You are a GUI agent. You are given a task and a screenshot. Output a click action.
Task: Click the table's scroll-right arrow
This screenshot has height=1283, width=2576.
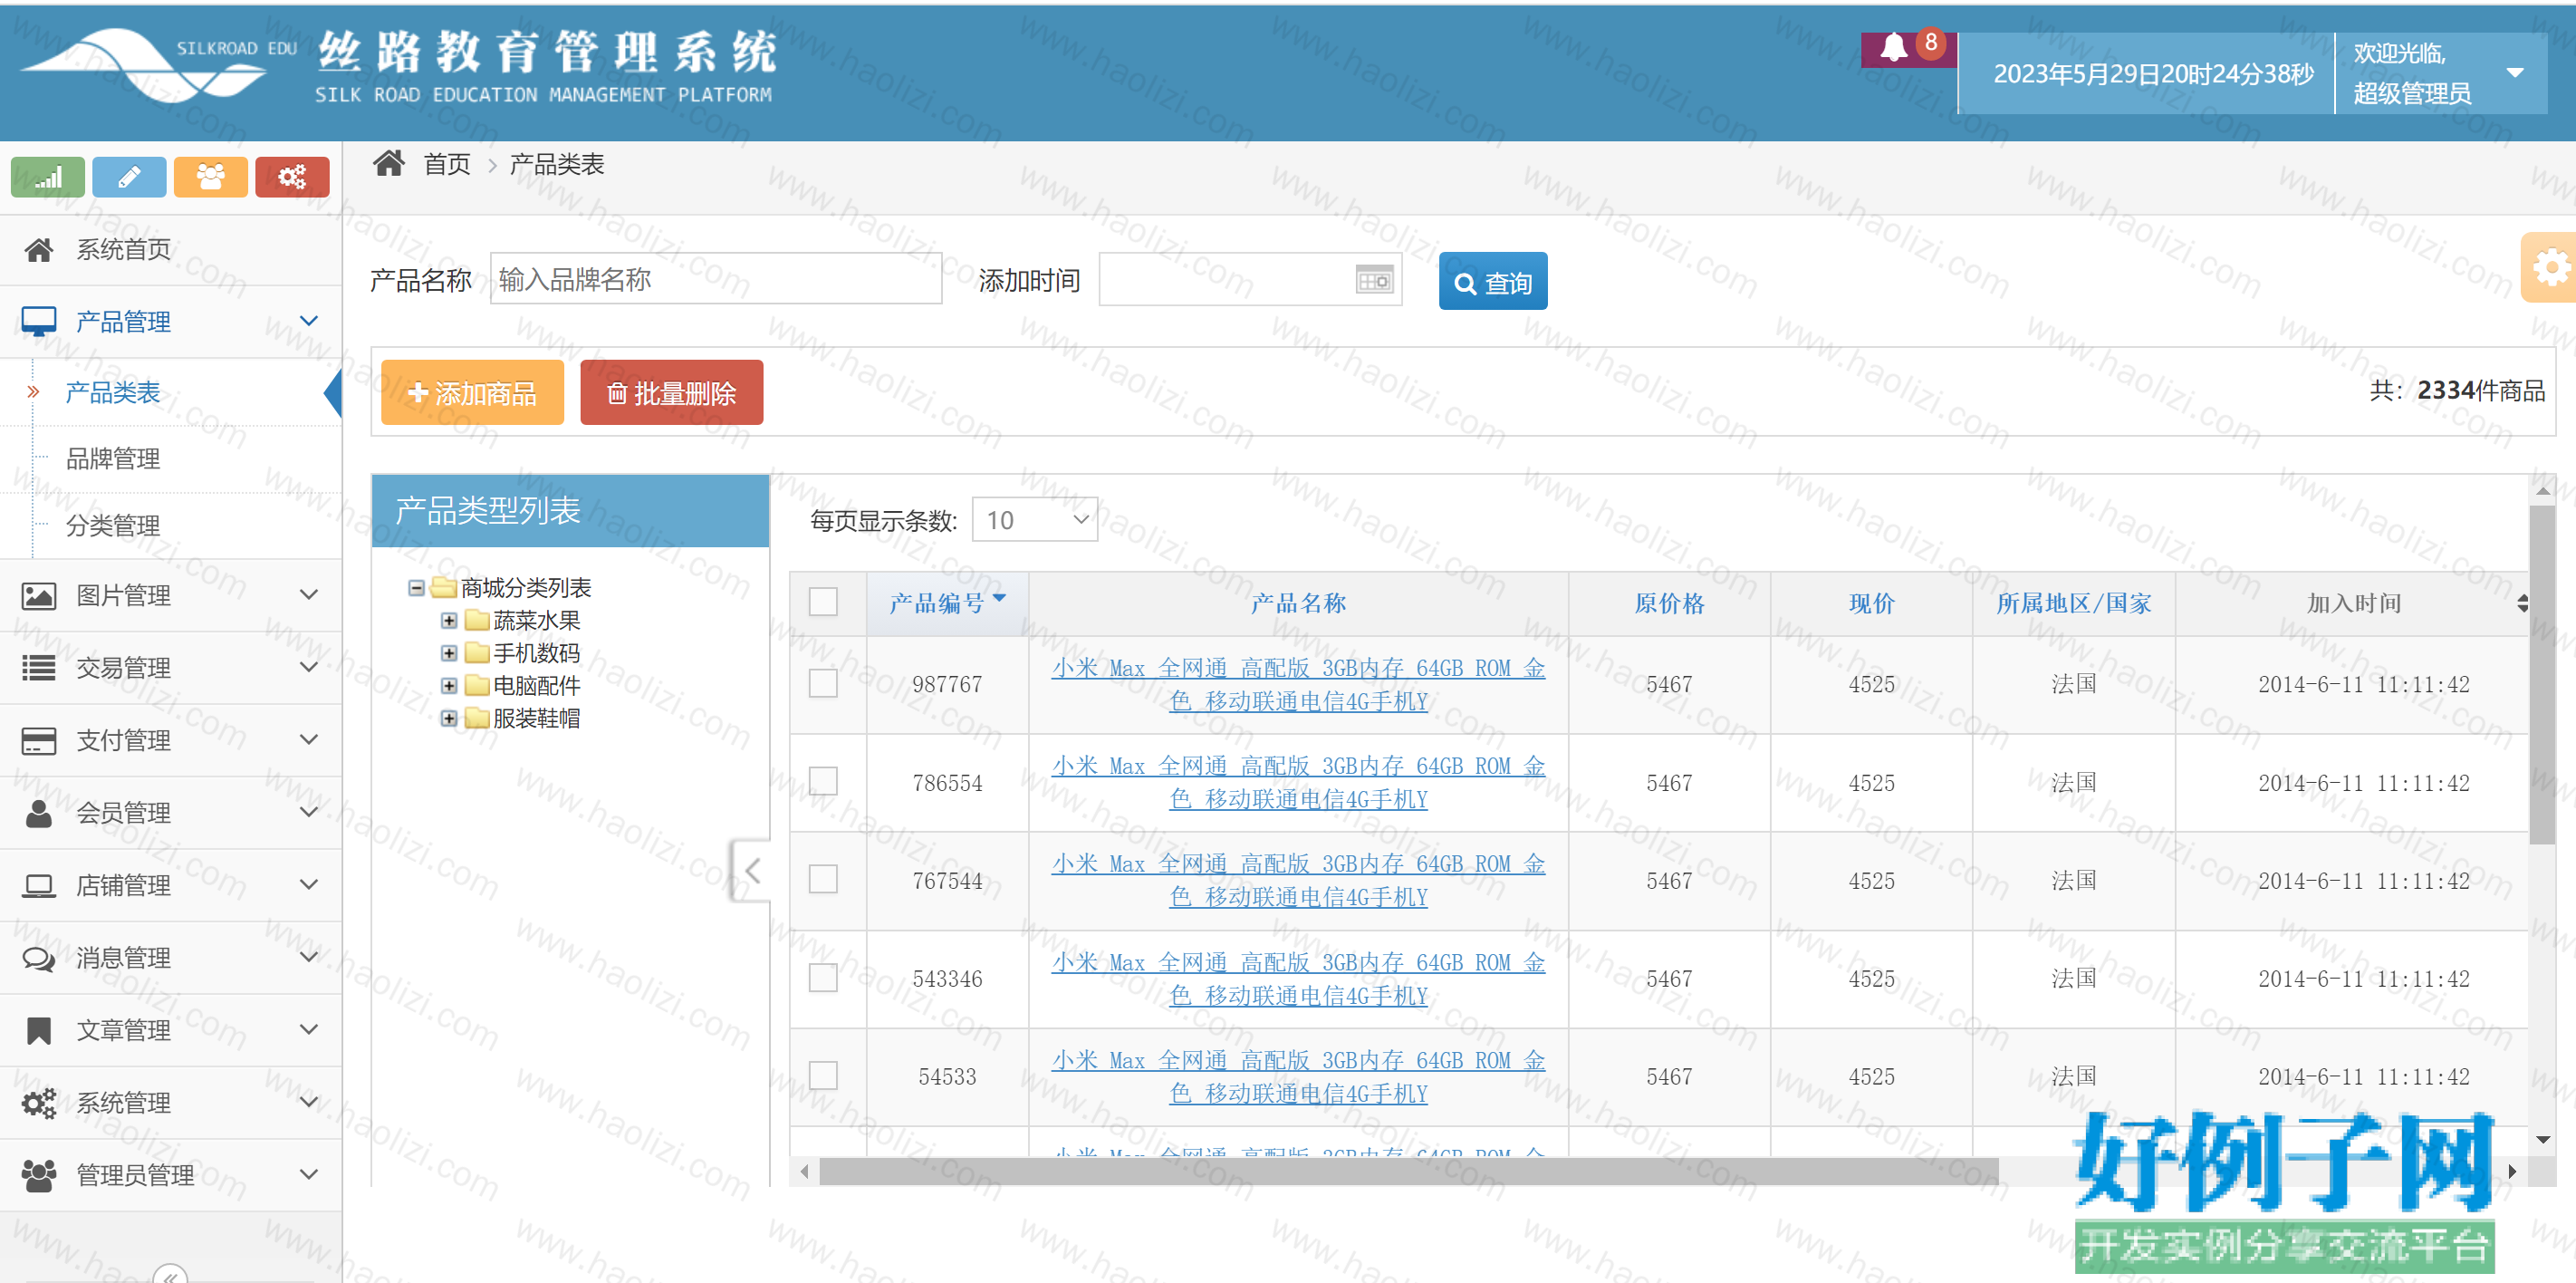point(2511,1171)
